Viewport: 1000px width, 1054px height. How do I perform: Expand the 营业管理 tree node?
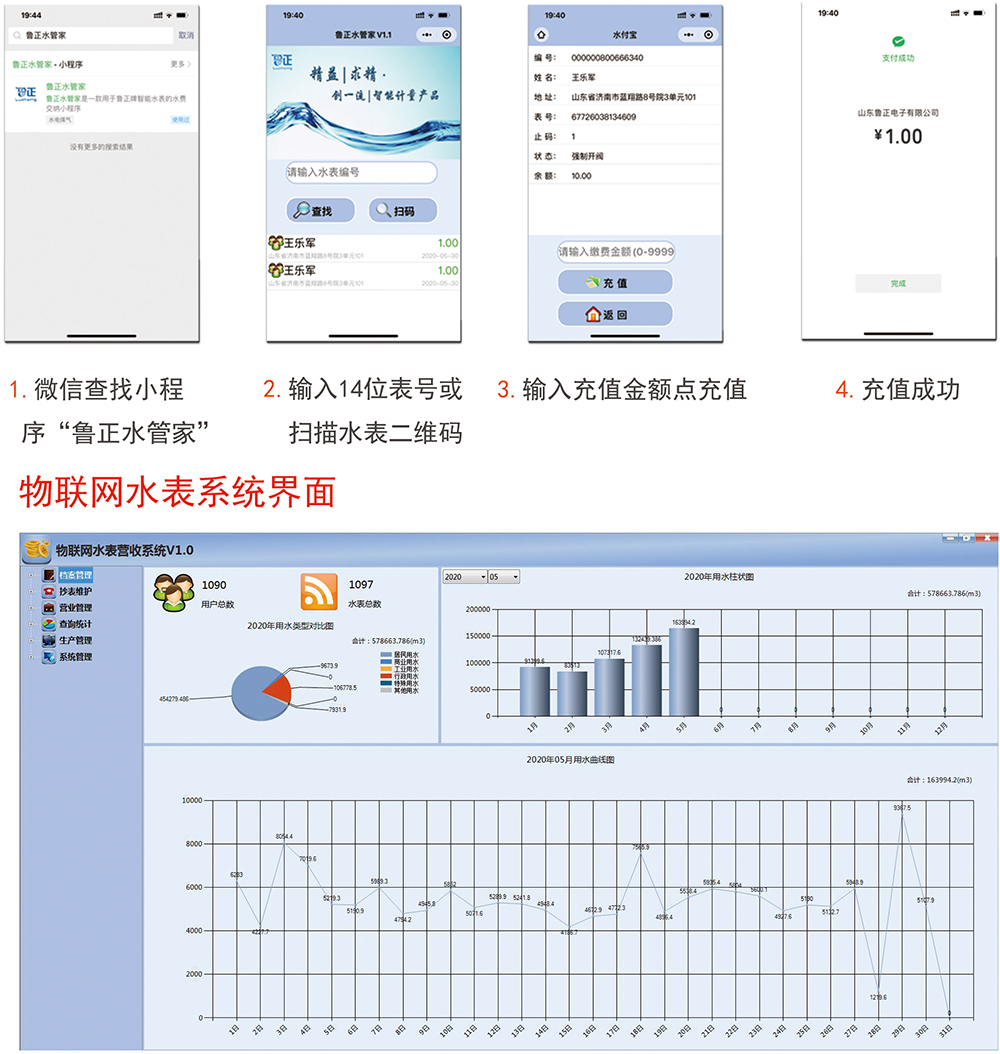[x=31, y=608]
